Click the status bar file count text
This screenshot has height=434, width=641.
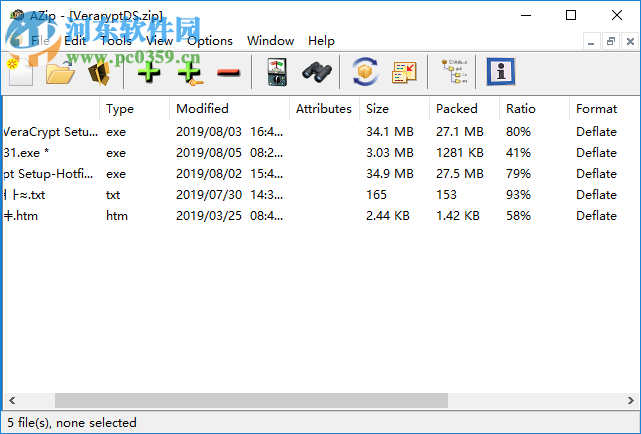coord(72,423)
